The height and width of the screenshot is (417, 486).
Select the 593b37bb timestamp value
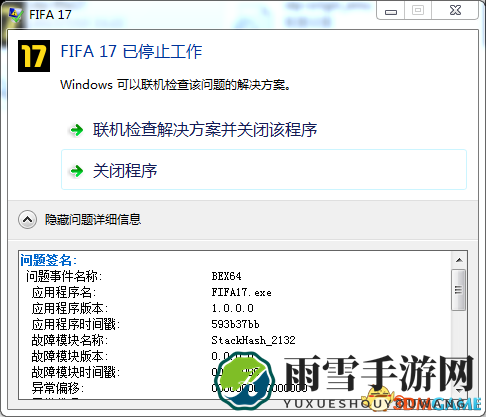(x=235, y=324)
